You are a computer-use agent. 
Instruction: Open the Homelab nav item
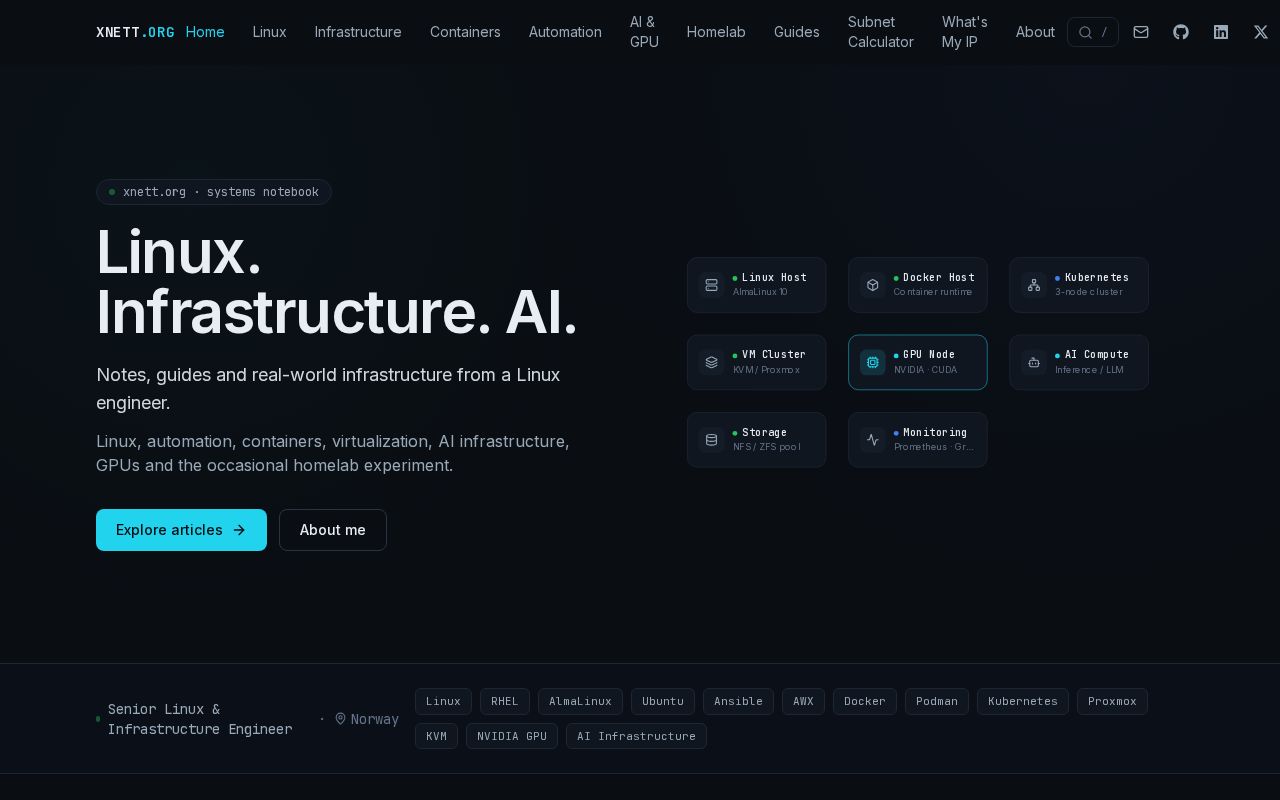click(x=716, y=32)
